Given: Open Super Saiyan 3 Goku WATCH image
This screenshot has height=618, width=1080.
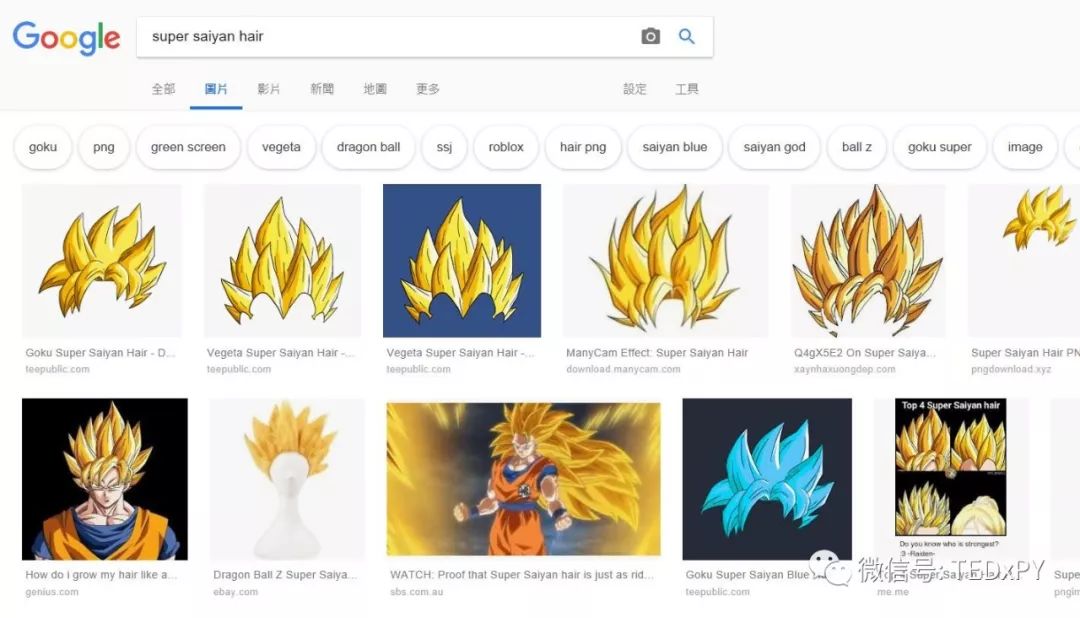Looking at the screenshot, I should [523, 479].
